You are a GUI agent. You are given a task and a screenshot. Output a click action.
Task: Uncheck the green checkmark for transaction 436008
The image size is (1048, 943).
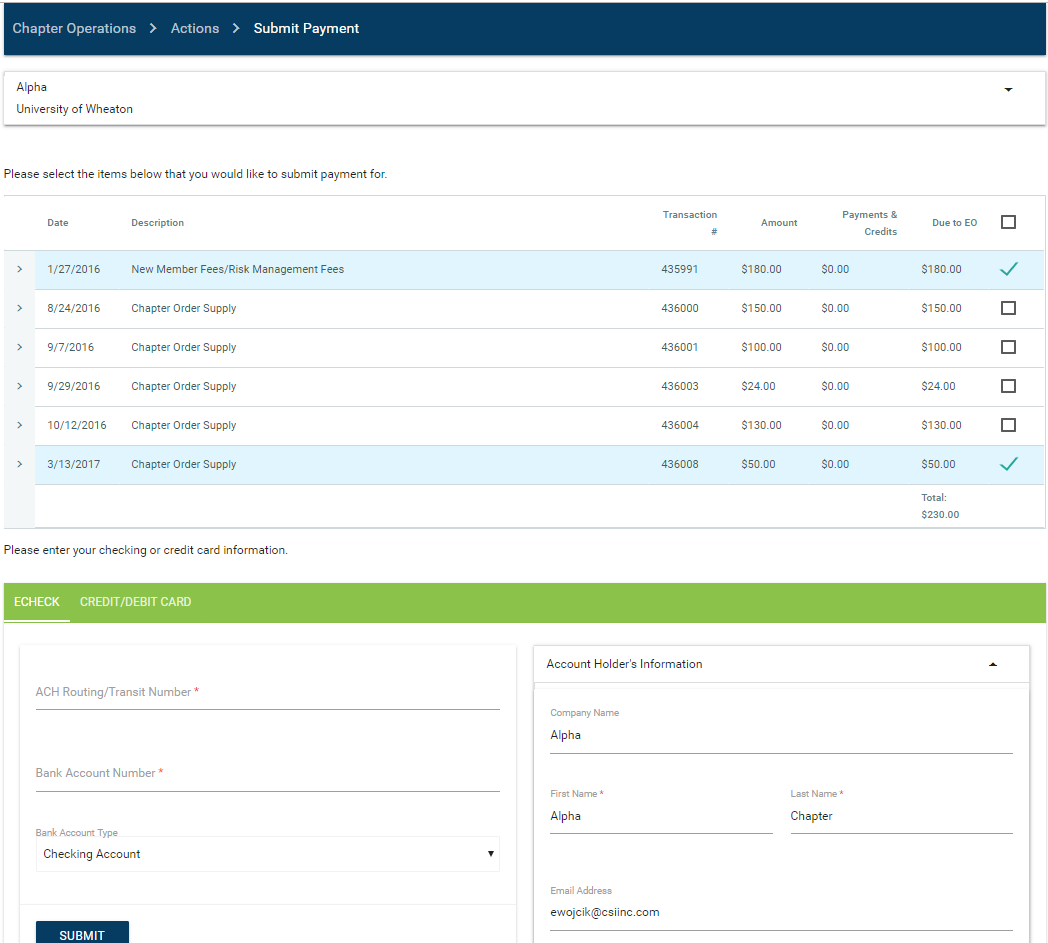coord(1008,464)
